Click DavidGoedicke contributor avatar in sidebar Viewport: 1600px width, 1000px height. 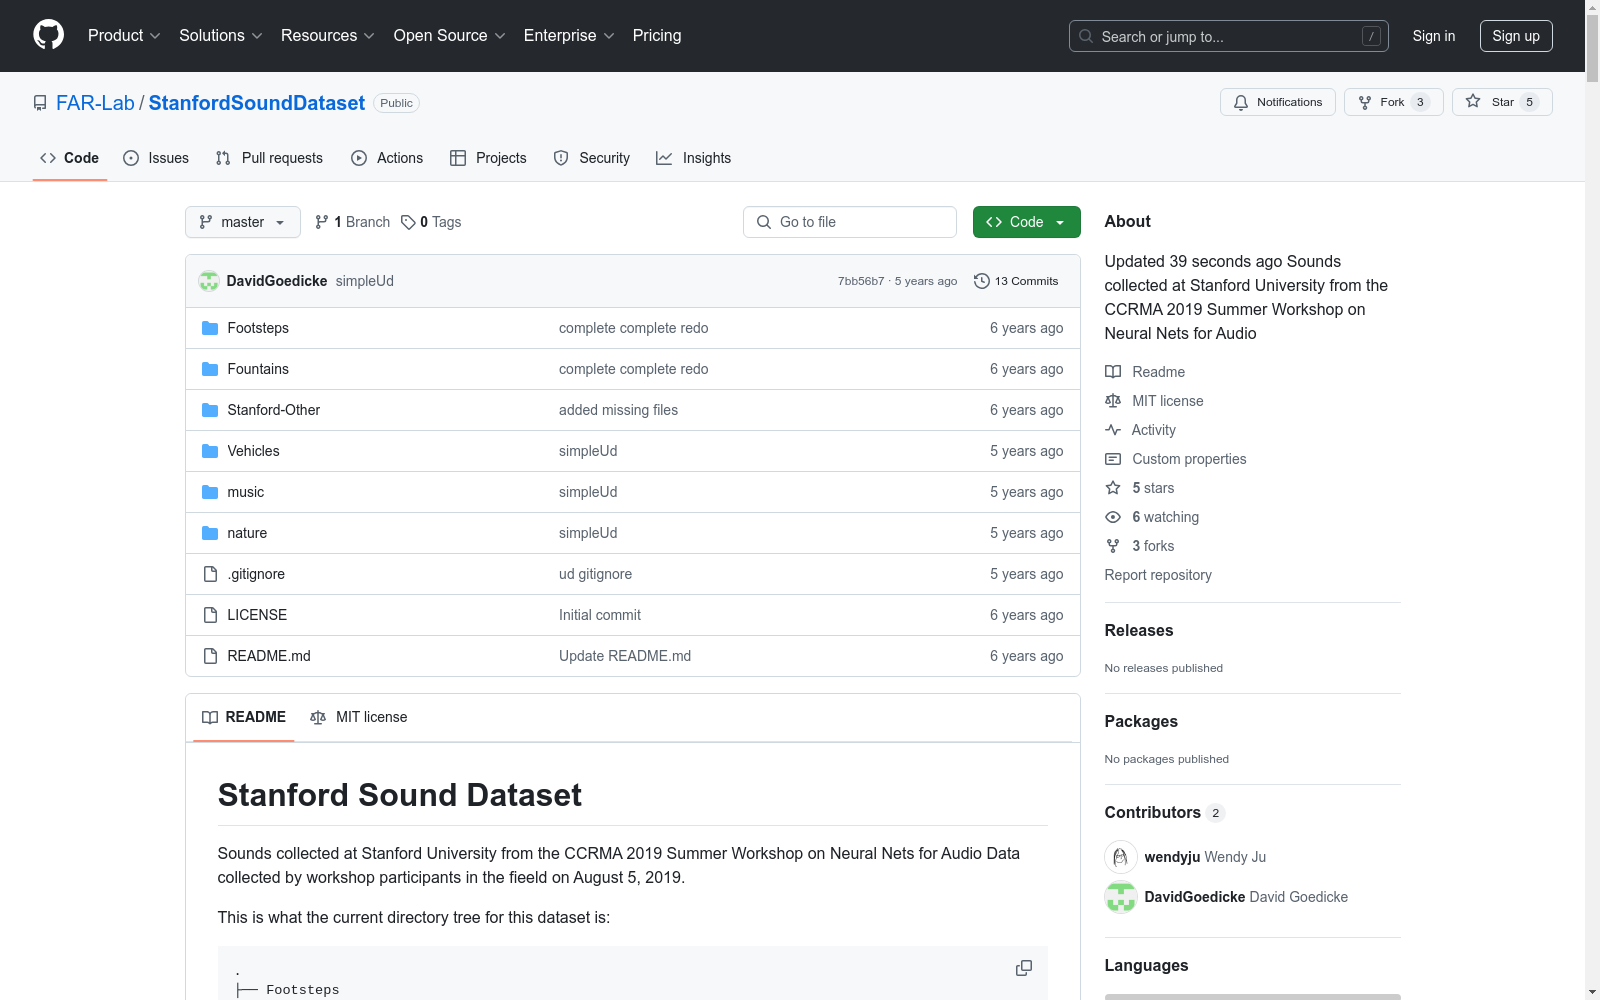[1121, 897]
